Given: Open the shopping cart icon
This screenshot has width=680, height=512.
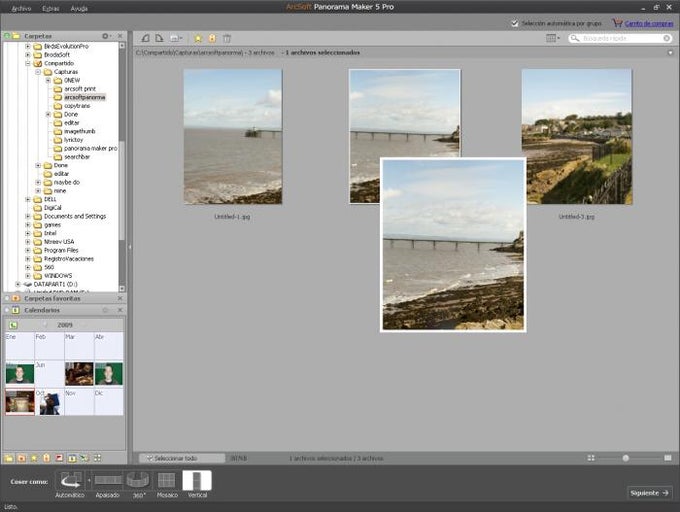Looking at the screenshot, I should [617, 23].
